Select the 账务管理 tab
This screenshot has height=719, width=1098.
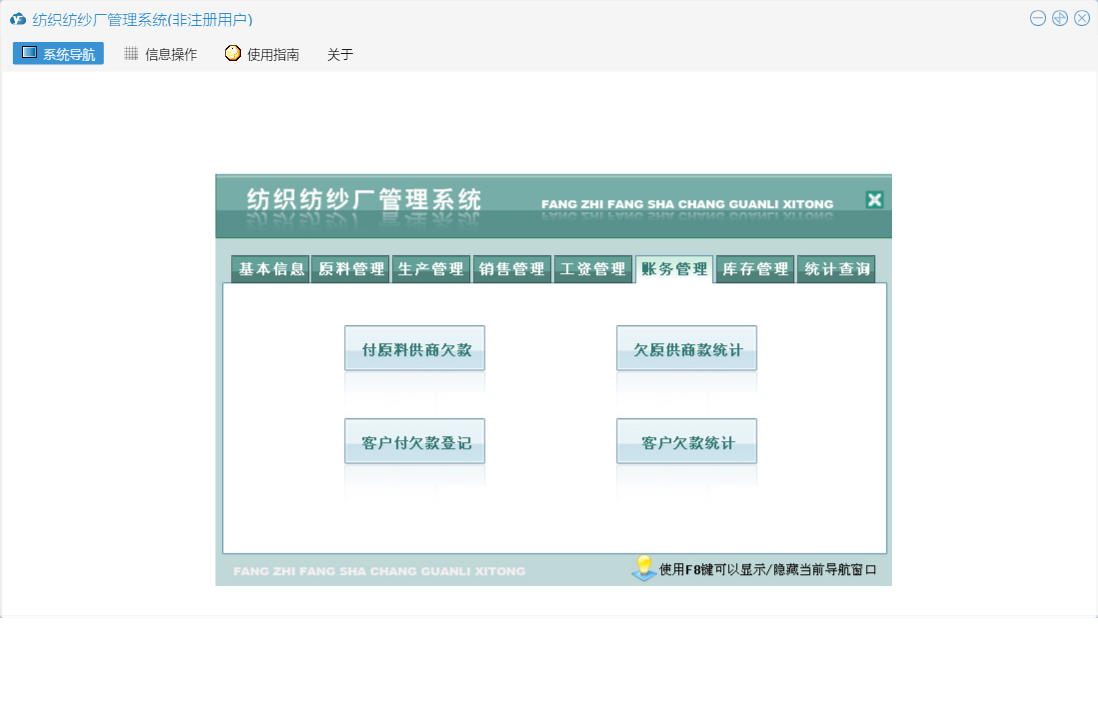tap(674, 269)
